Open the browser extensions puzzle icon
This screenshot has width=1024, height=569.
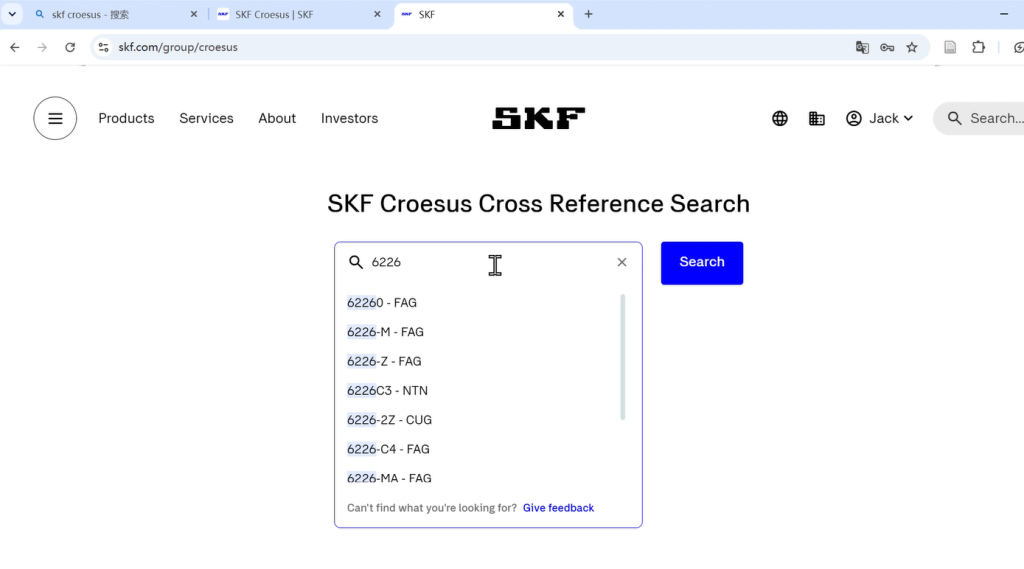point(978,47)
